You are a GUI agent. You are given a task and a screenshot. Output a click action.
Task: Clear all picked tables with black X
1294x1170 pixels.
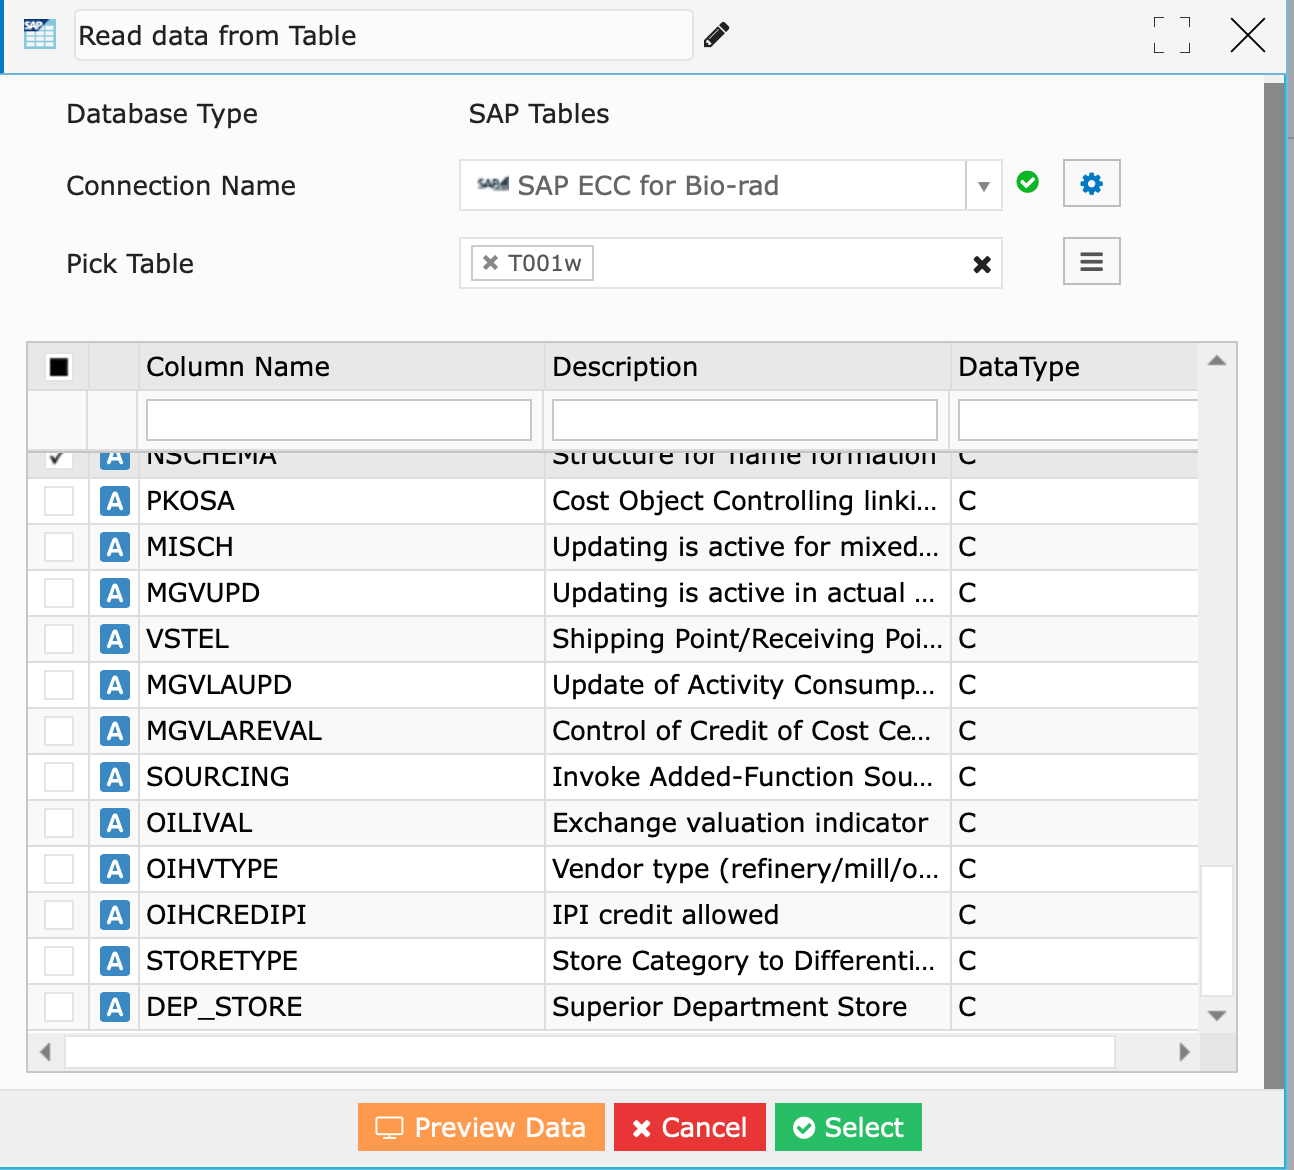coord(982,264)
